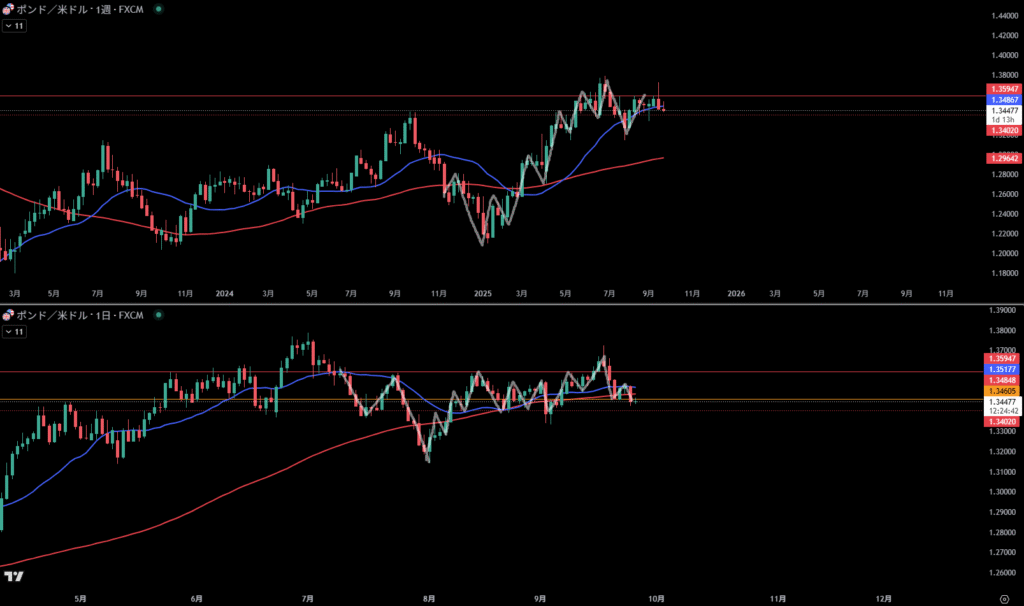Click the orange 1.34605 price label, daily chart
Screen dimensions: 1024x606
pyautogui.click(x=1004, y=391)
